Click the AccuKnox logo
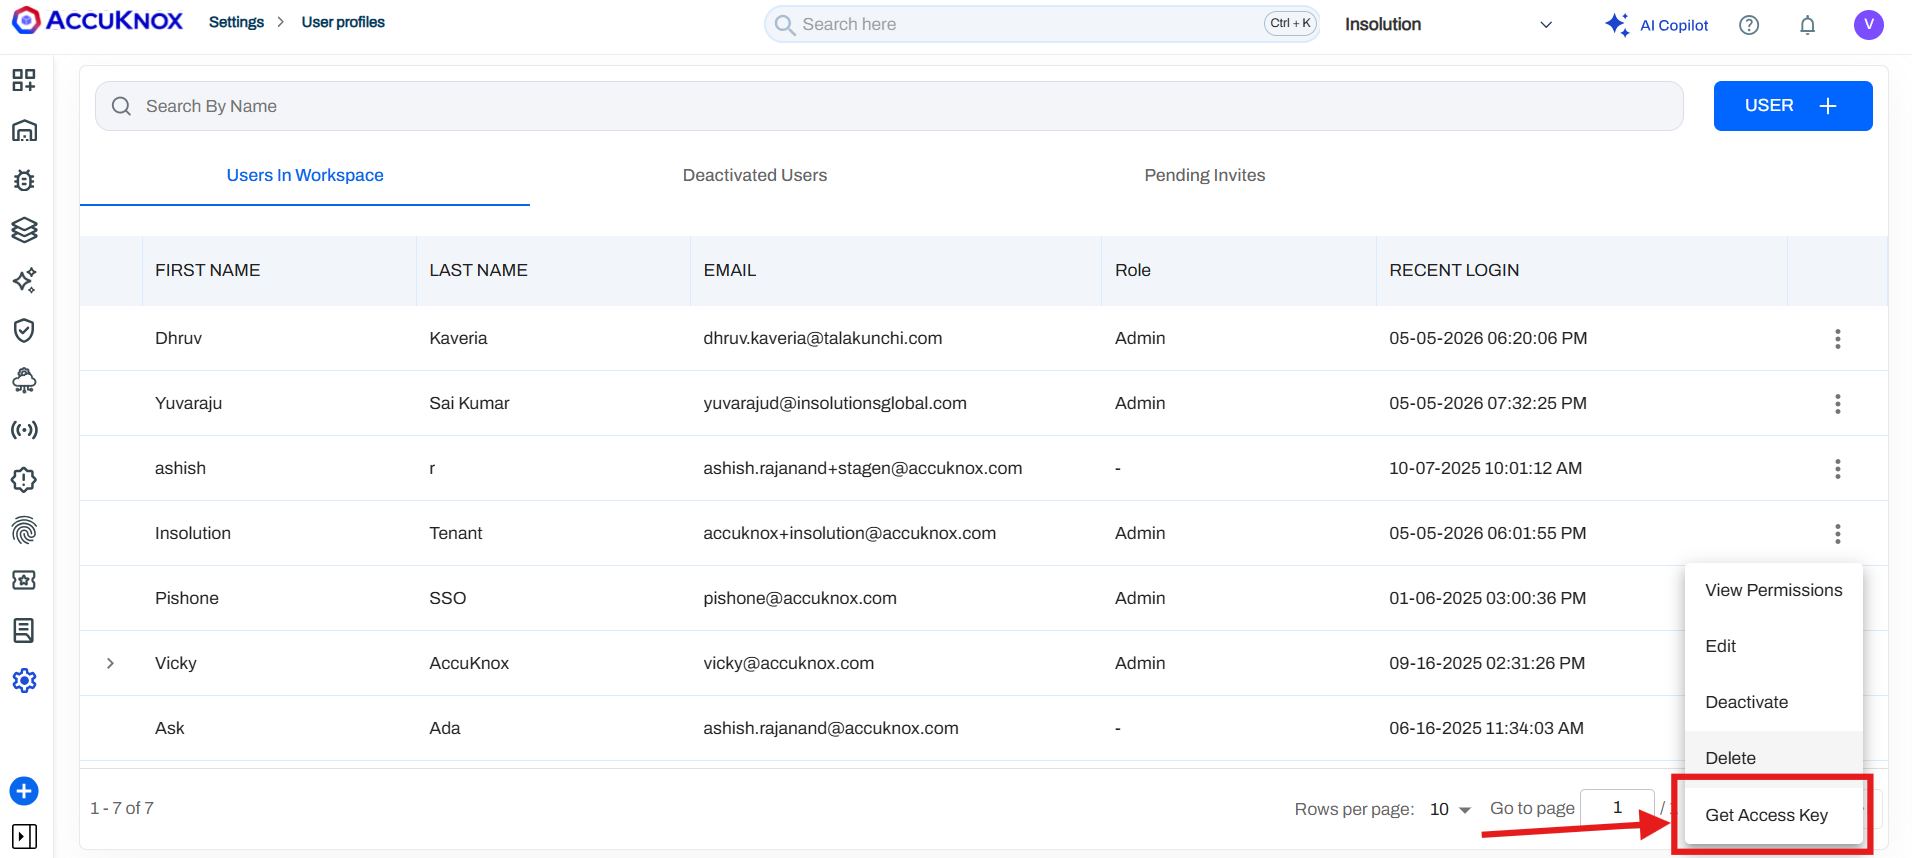Viewport: 1912px width, 858px height. (97, 21)
